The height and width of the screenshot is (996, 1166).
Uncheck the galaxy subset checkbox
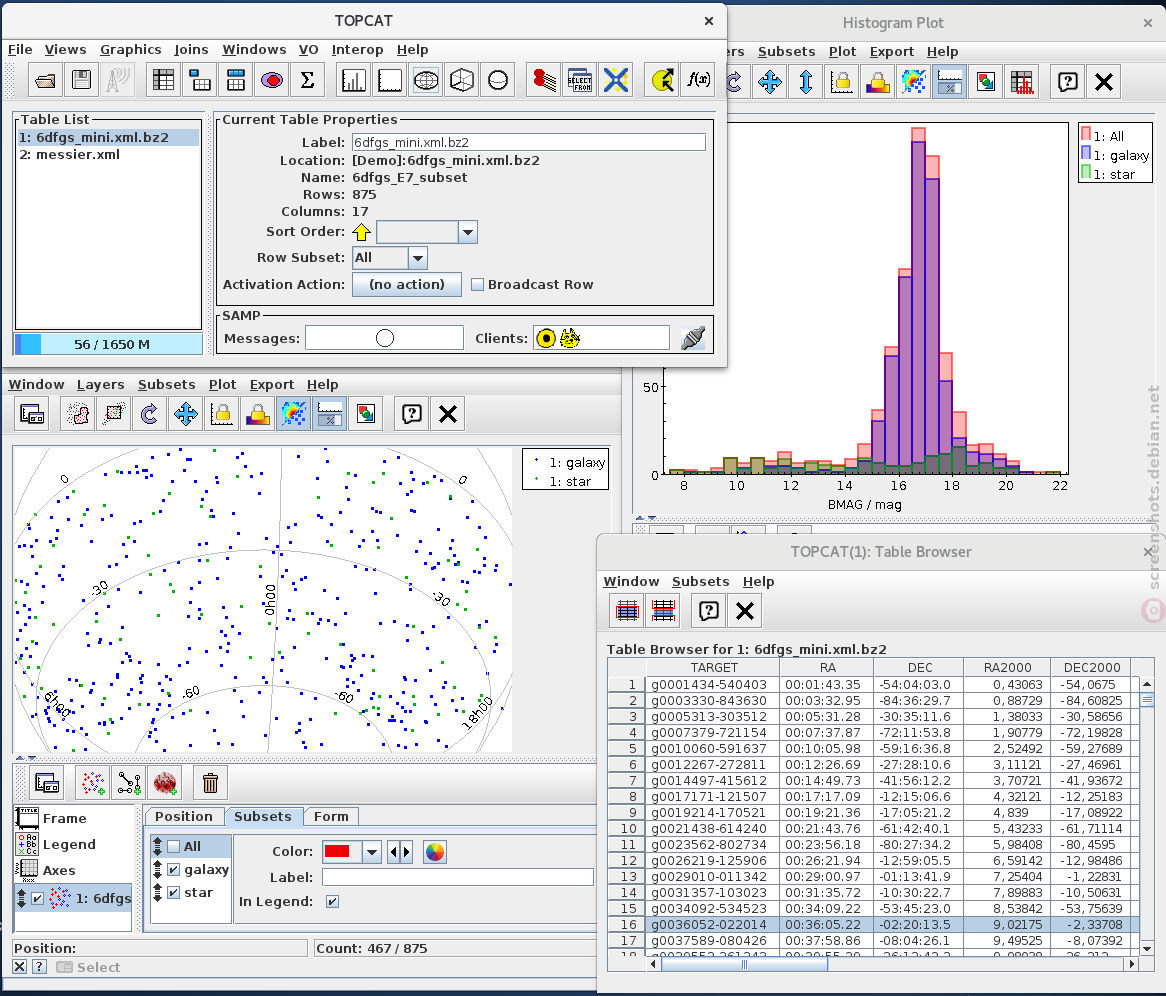tap(173, 870)
